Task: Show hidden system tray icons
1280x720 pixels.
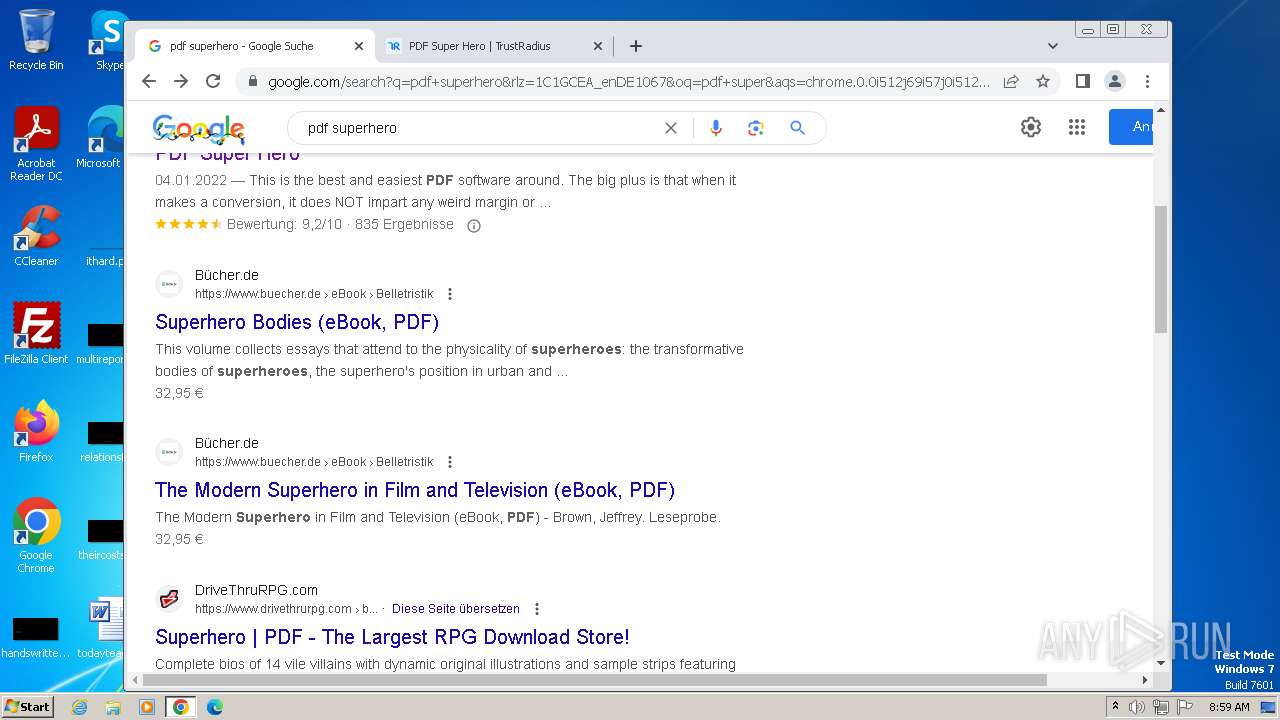Action: click(x=1115, y=707)
